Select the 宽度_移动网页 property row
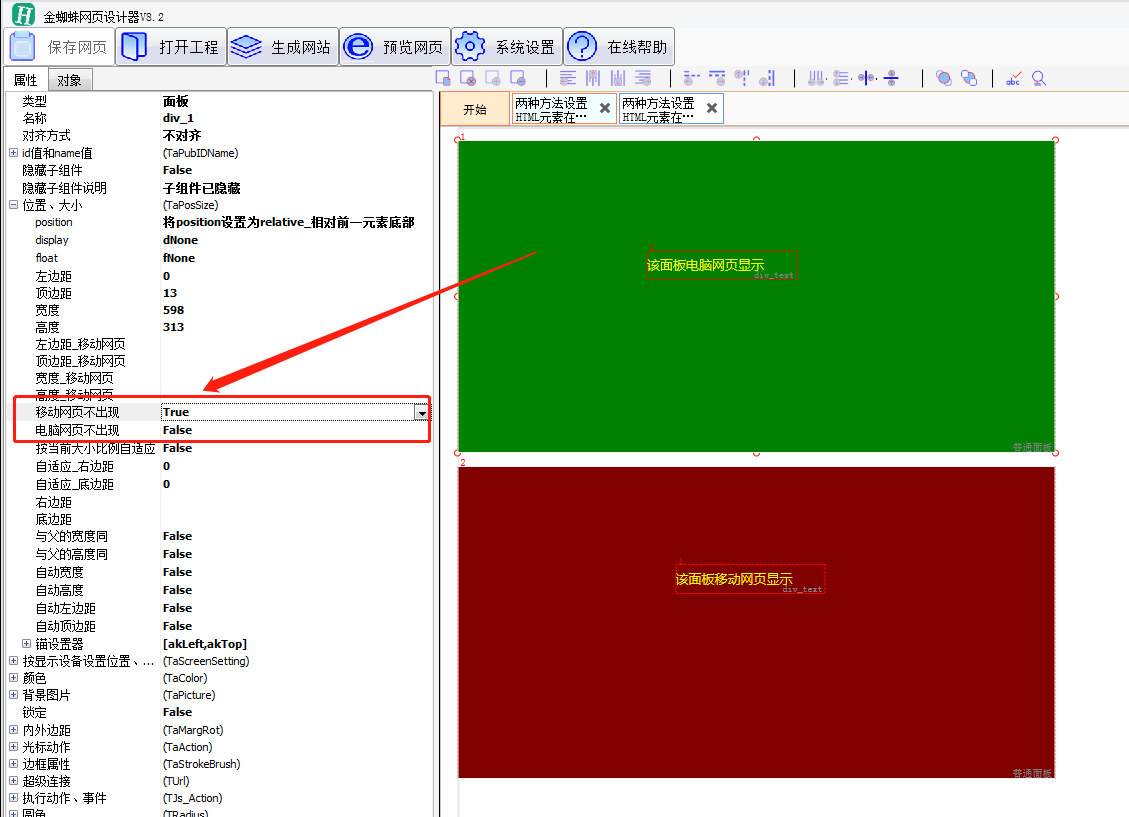 [x=219, y=378]
